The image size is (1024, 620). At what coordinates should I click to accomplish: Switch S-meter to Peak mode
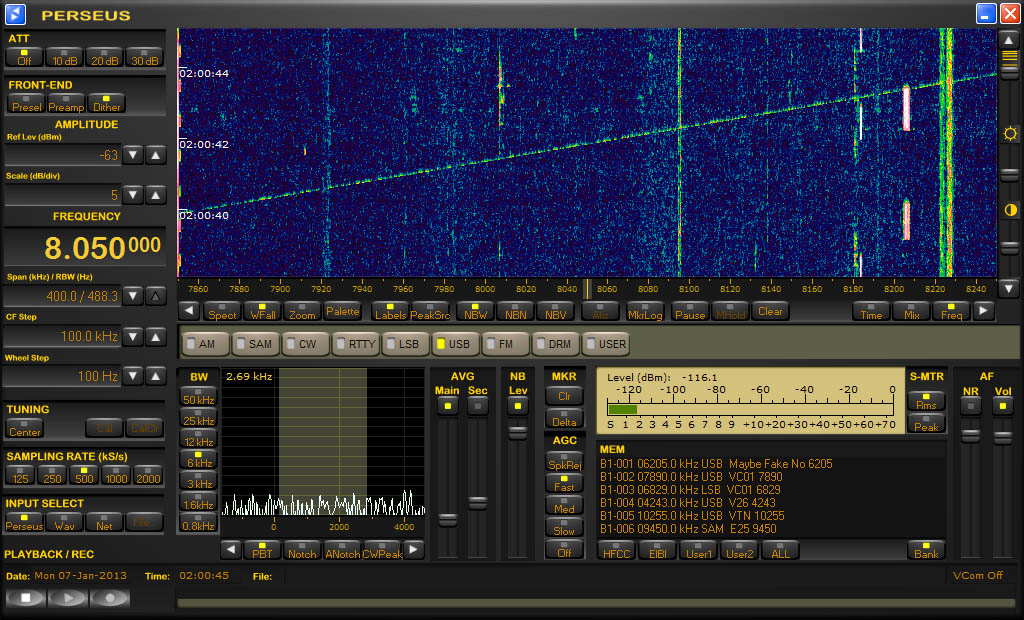pos(926,423)
